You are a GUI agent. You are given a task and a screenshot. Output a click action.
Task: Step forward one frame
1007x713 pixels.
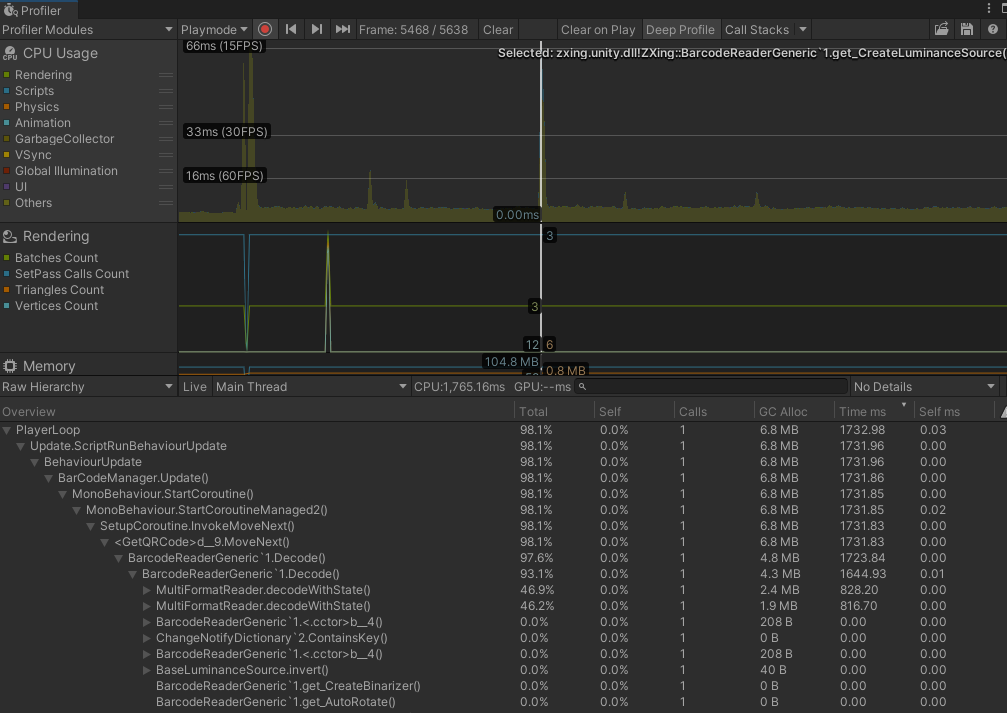pyautogui.click(x=317, y=29)
